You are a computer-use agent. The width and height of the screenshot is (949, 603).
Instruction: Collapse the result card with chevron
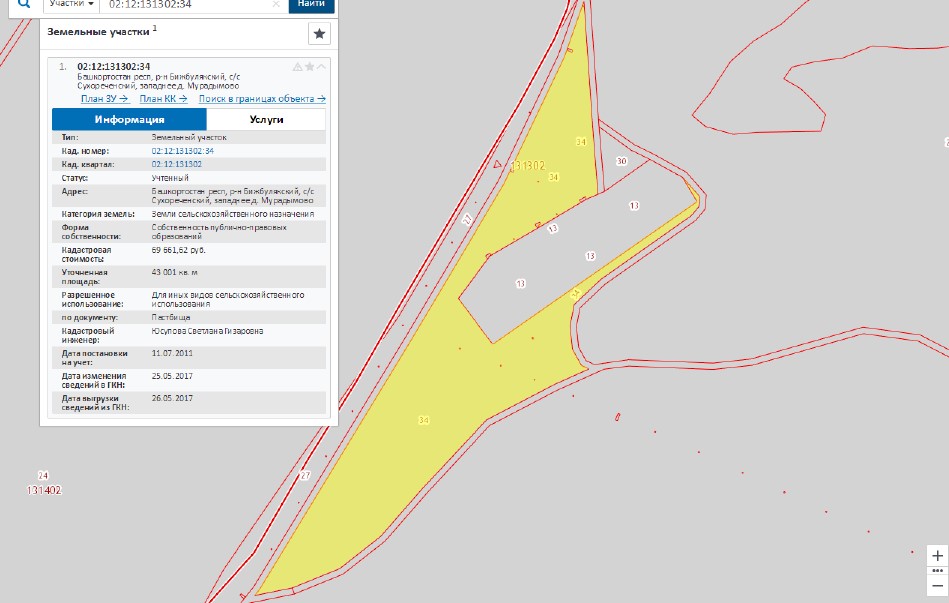[x=321, y=67]
